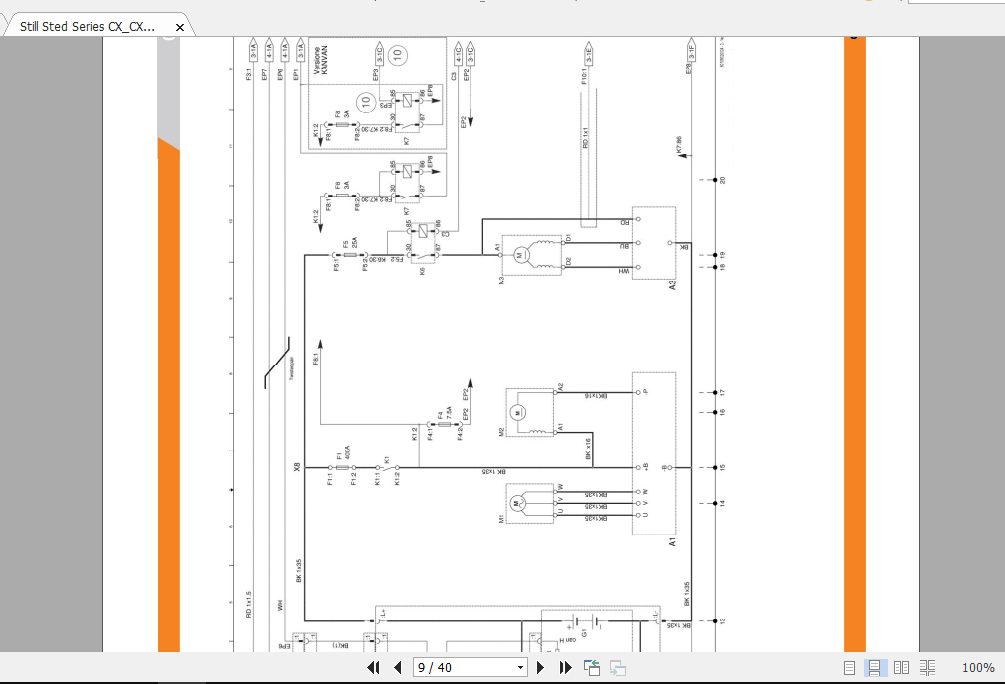Viewport: 1005px width, 684px height.
Task: Switch to continuous page view
Action: [874, 667]
